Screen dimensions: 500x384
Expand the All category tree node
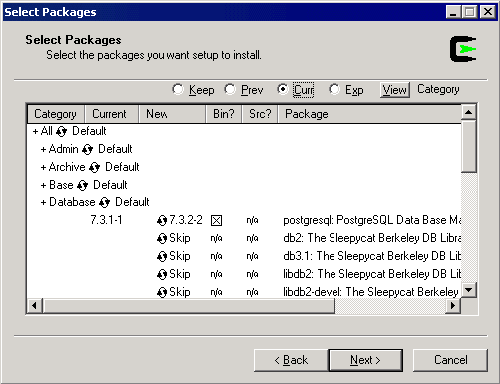35,131
